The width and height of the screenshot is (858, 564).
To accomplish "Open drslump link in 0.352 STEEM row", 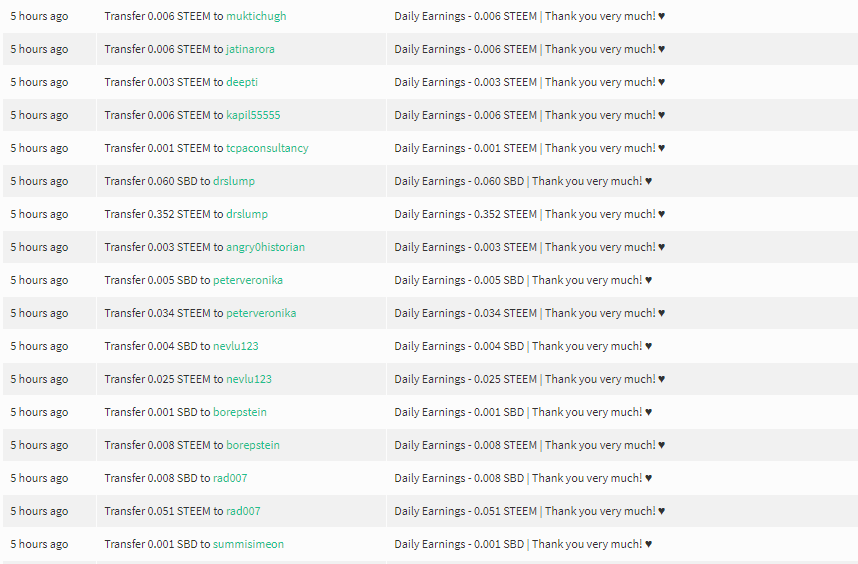I will (x=247, y=214).
